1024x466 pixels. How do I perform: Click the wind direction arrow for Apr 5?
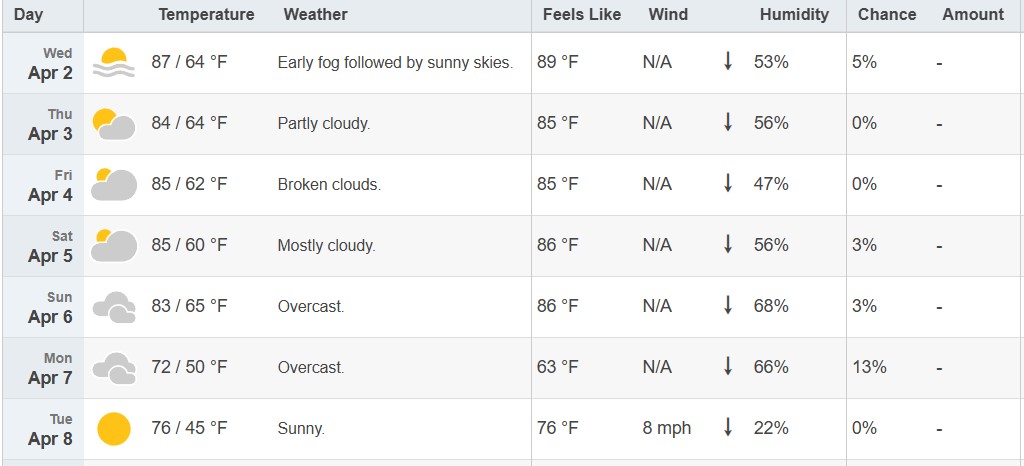[x=728, y=245]
